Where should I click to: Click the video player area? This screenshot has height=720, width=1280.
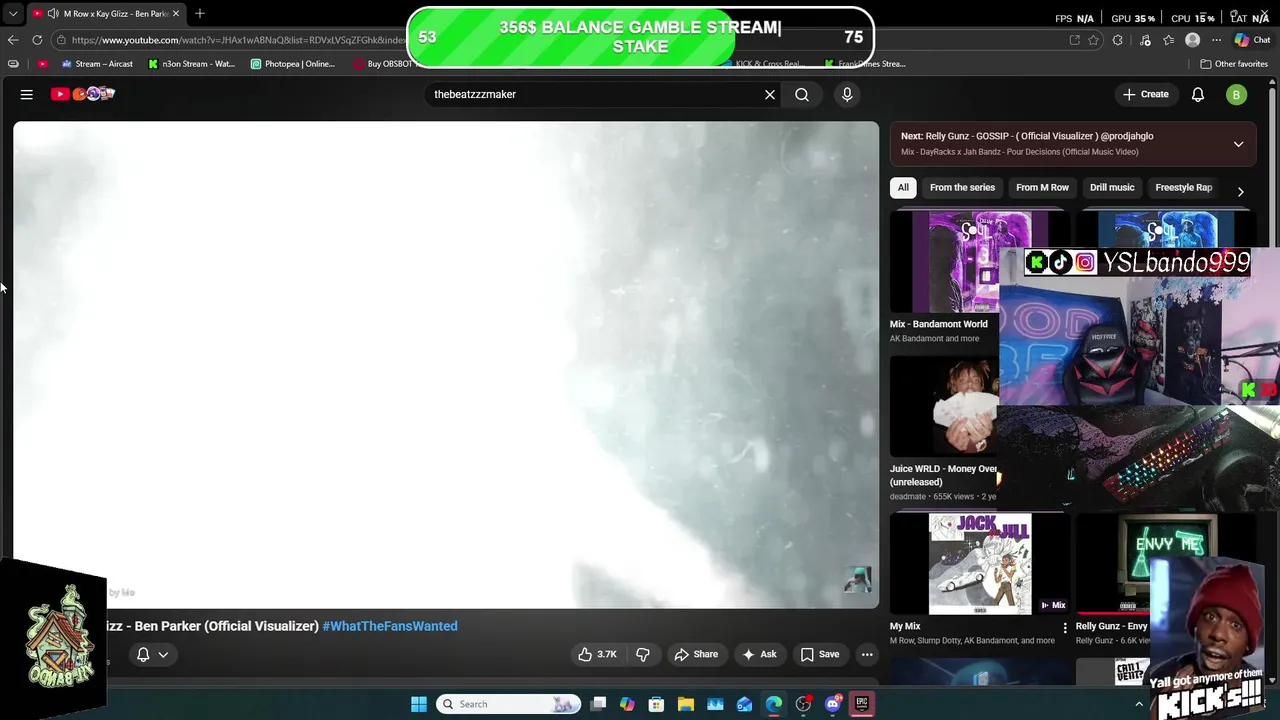446,365
